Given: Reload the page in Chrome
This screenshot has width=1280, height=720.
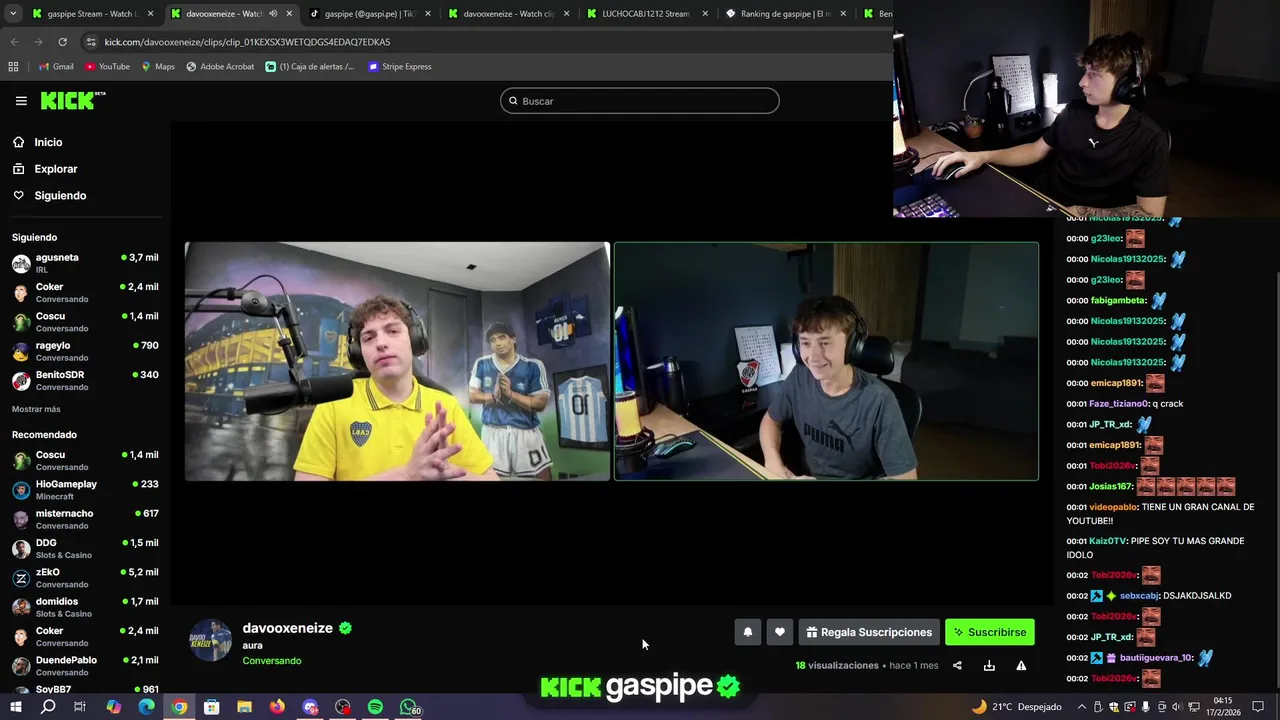Looking at the screenshot, I should pyautogui.click(x=62, y=42).
